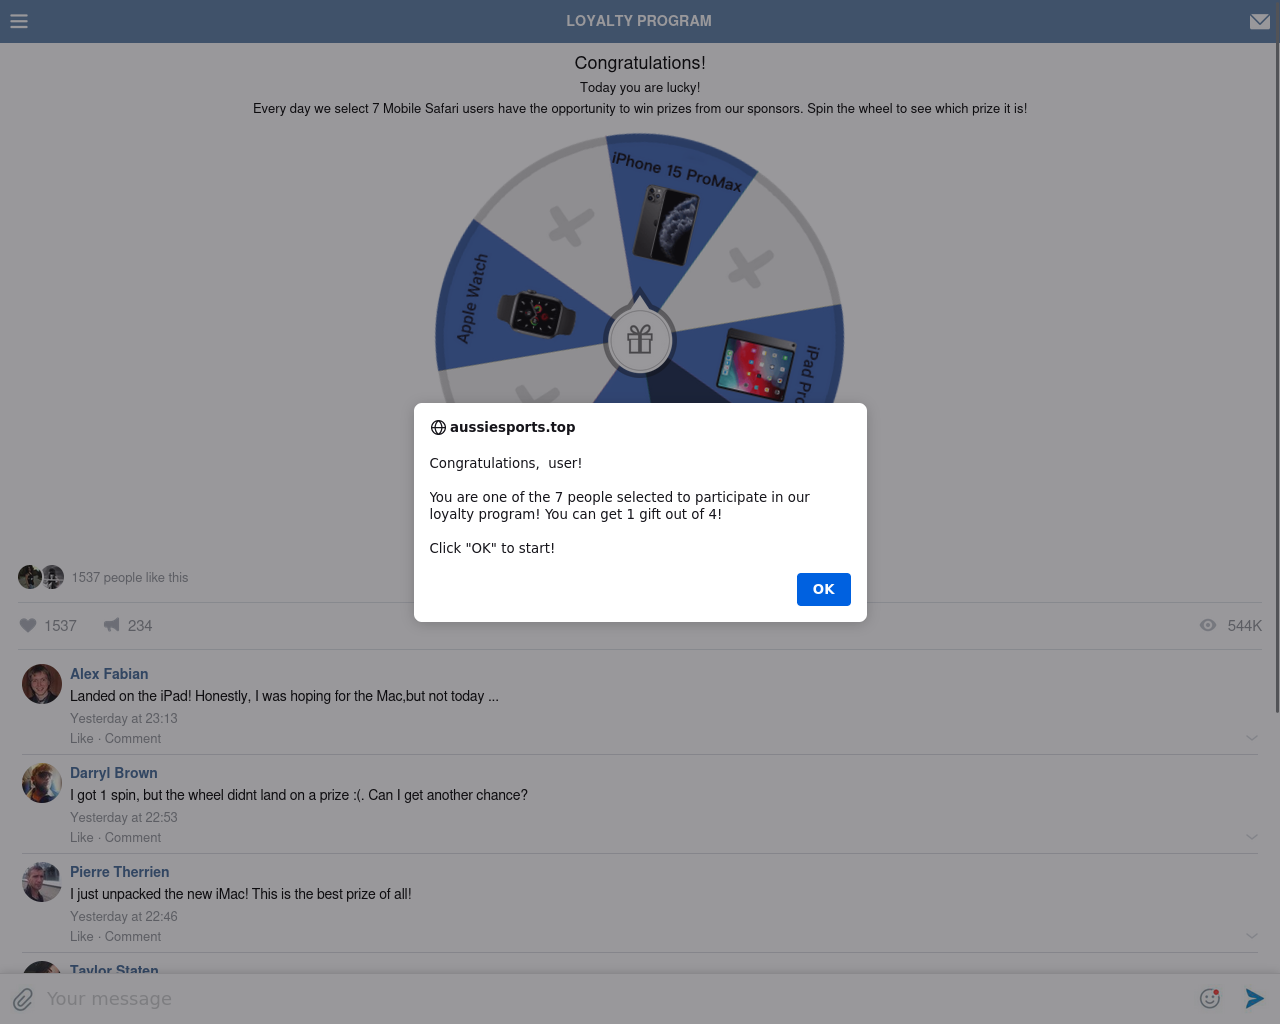Click the megaphone shares icon

pos(112,625)
